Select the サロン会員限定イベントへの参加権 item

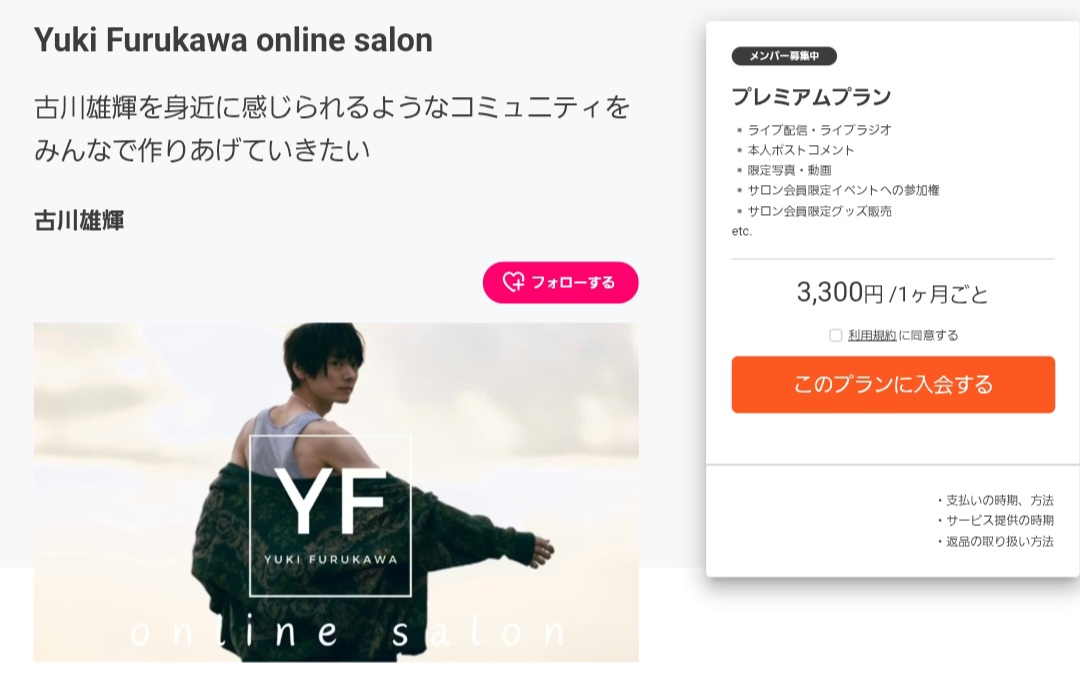(x=843, y=190)
